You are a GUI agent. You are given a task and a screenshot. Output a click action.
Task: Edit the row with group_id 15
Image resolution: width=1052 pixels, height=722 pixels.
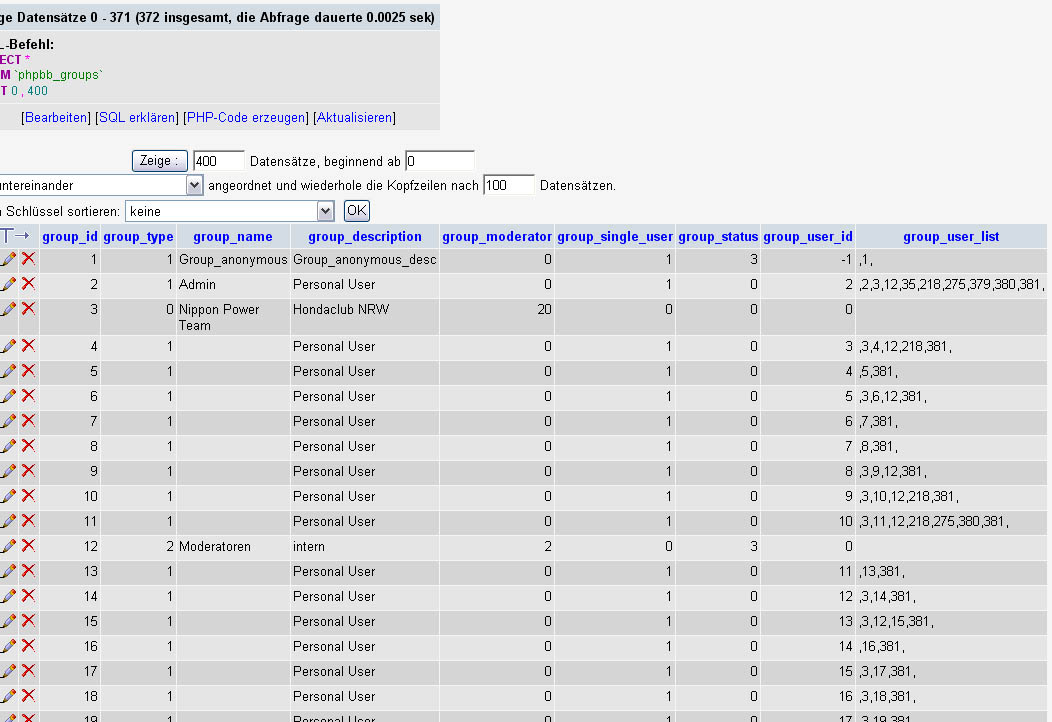(x=8, y=621)
